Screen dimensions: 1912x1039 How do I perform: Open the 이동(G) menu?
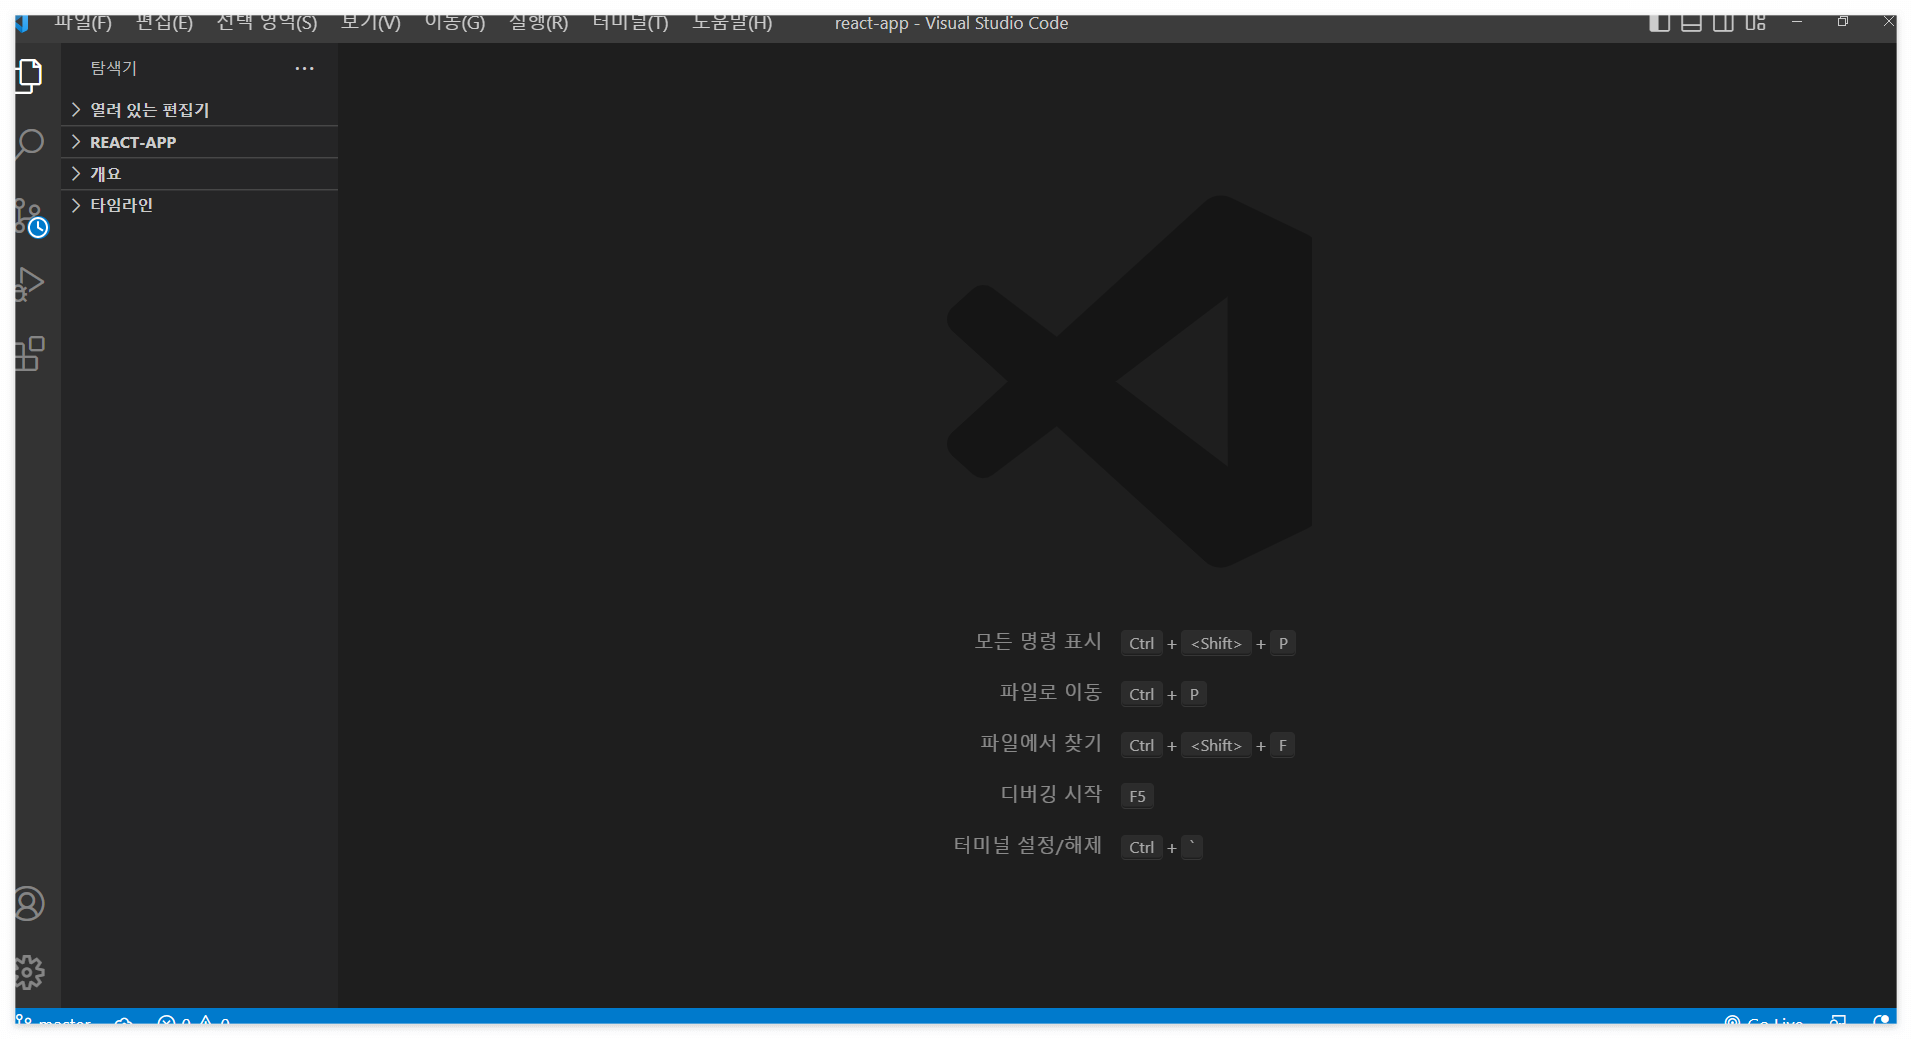pyautogui.click(x=455, y=23)
